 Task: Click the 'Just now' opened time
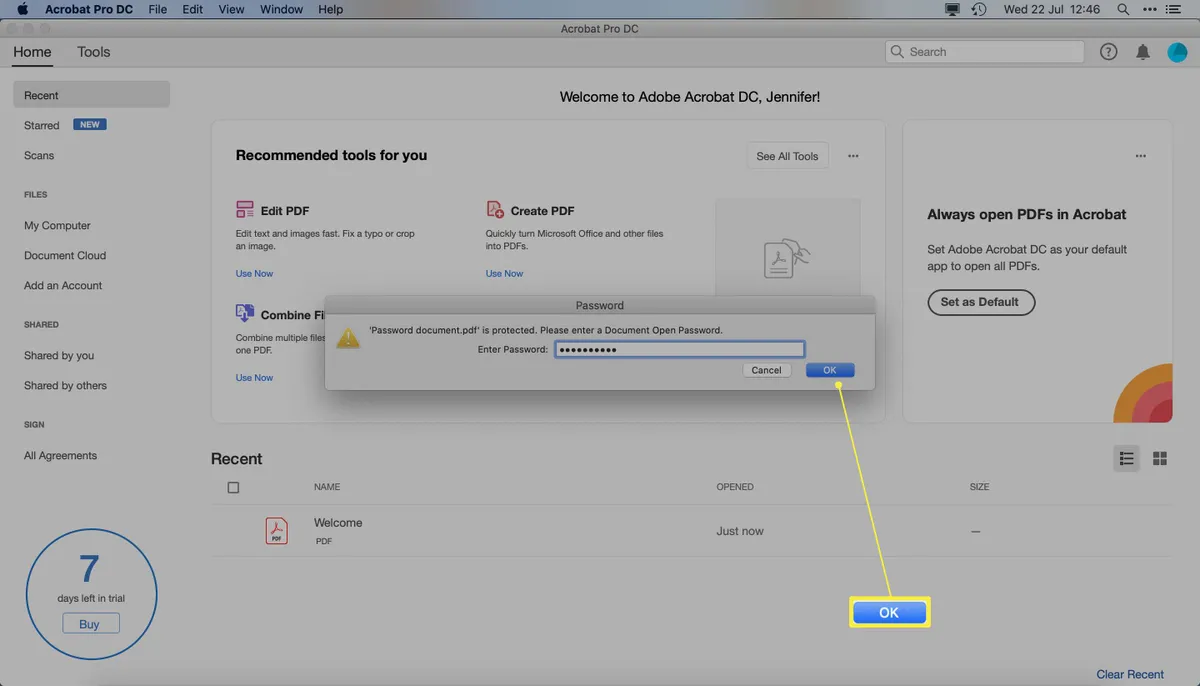tap(740, 531)
